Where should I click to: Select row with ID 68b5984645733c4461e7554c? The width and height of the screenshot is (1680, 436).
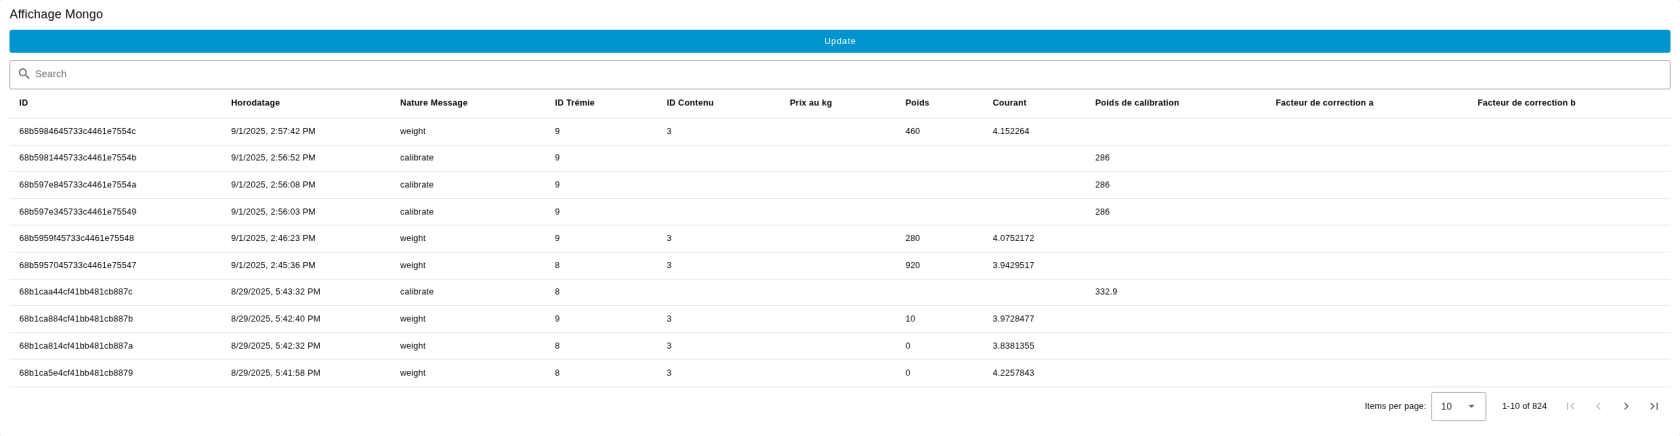pos(77,131)
